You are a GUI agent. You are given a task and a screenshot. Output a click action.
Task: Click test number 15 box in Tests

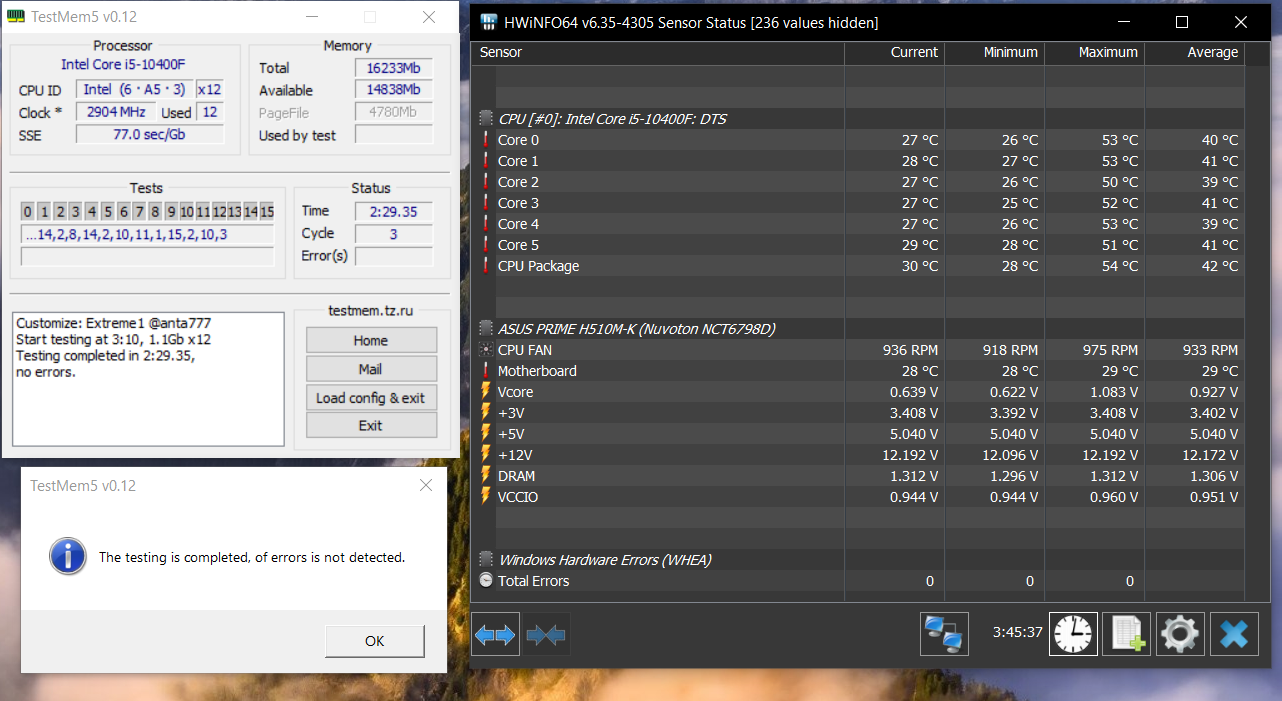(x=267, y=212)
